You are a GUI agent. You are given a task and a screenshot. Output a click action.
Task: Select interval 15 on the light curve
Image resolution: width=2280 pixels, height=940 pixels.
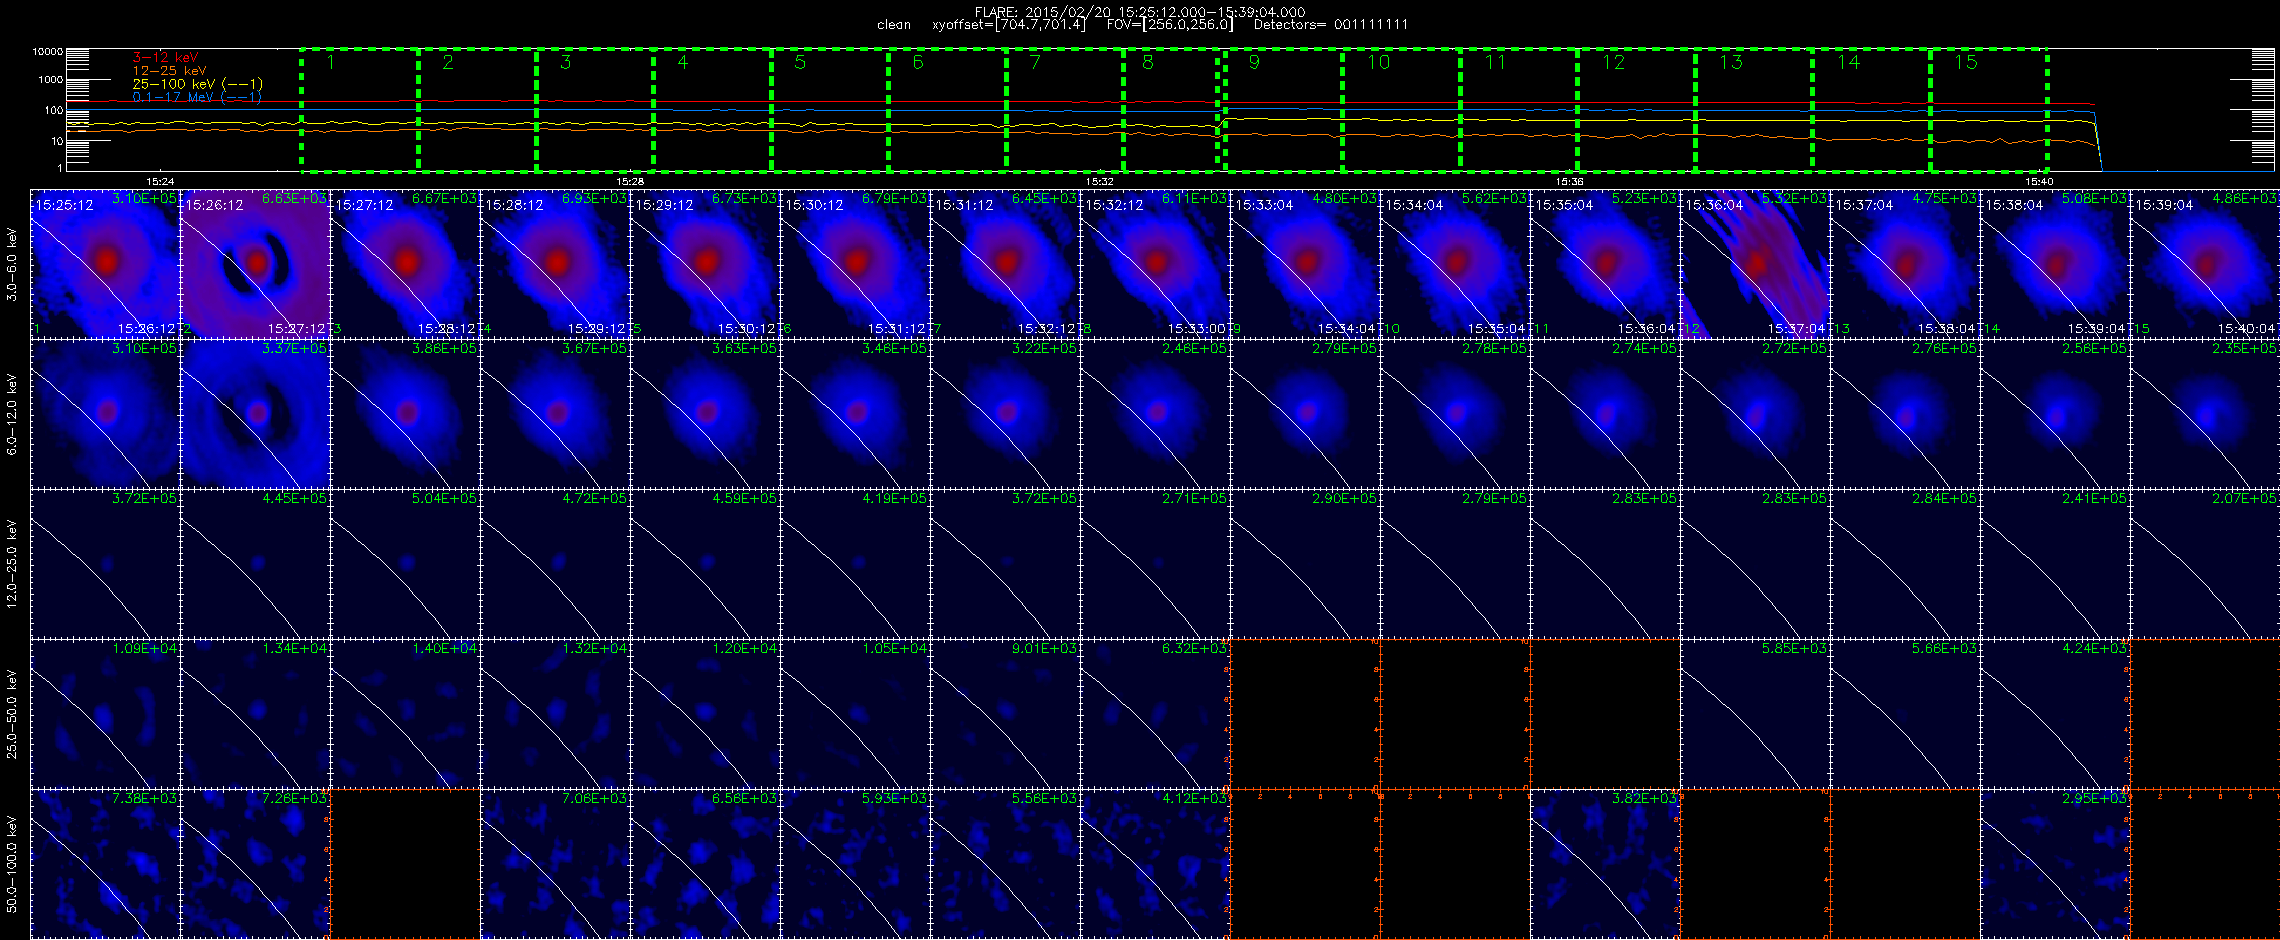[1989, 109]
